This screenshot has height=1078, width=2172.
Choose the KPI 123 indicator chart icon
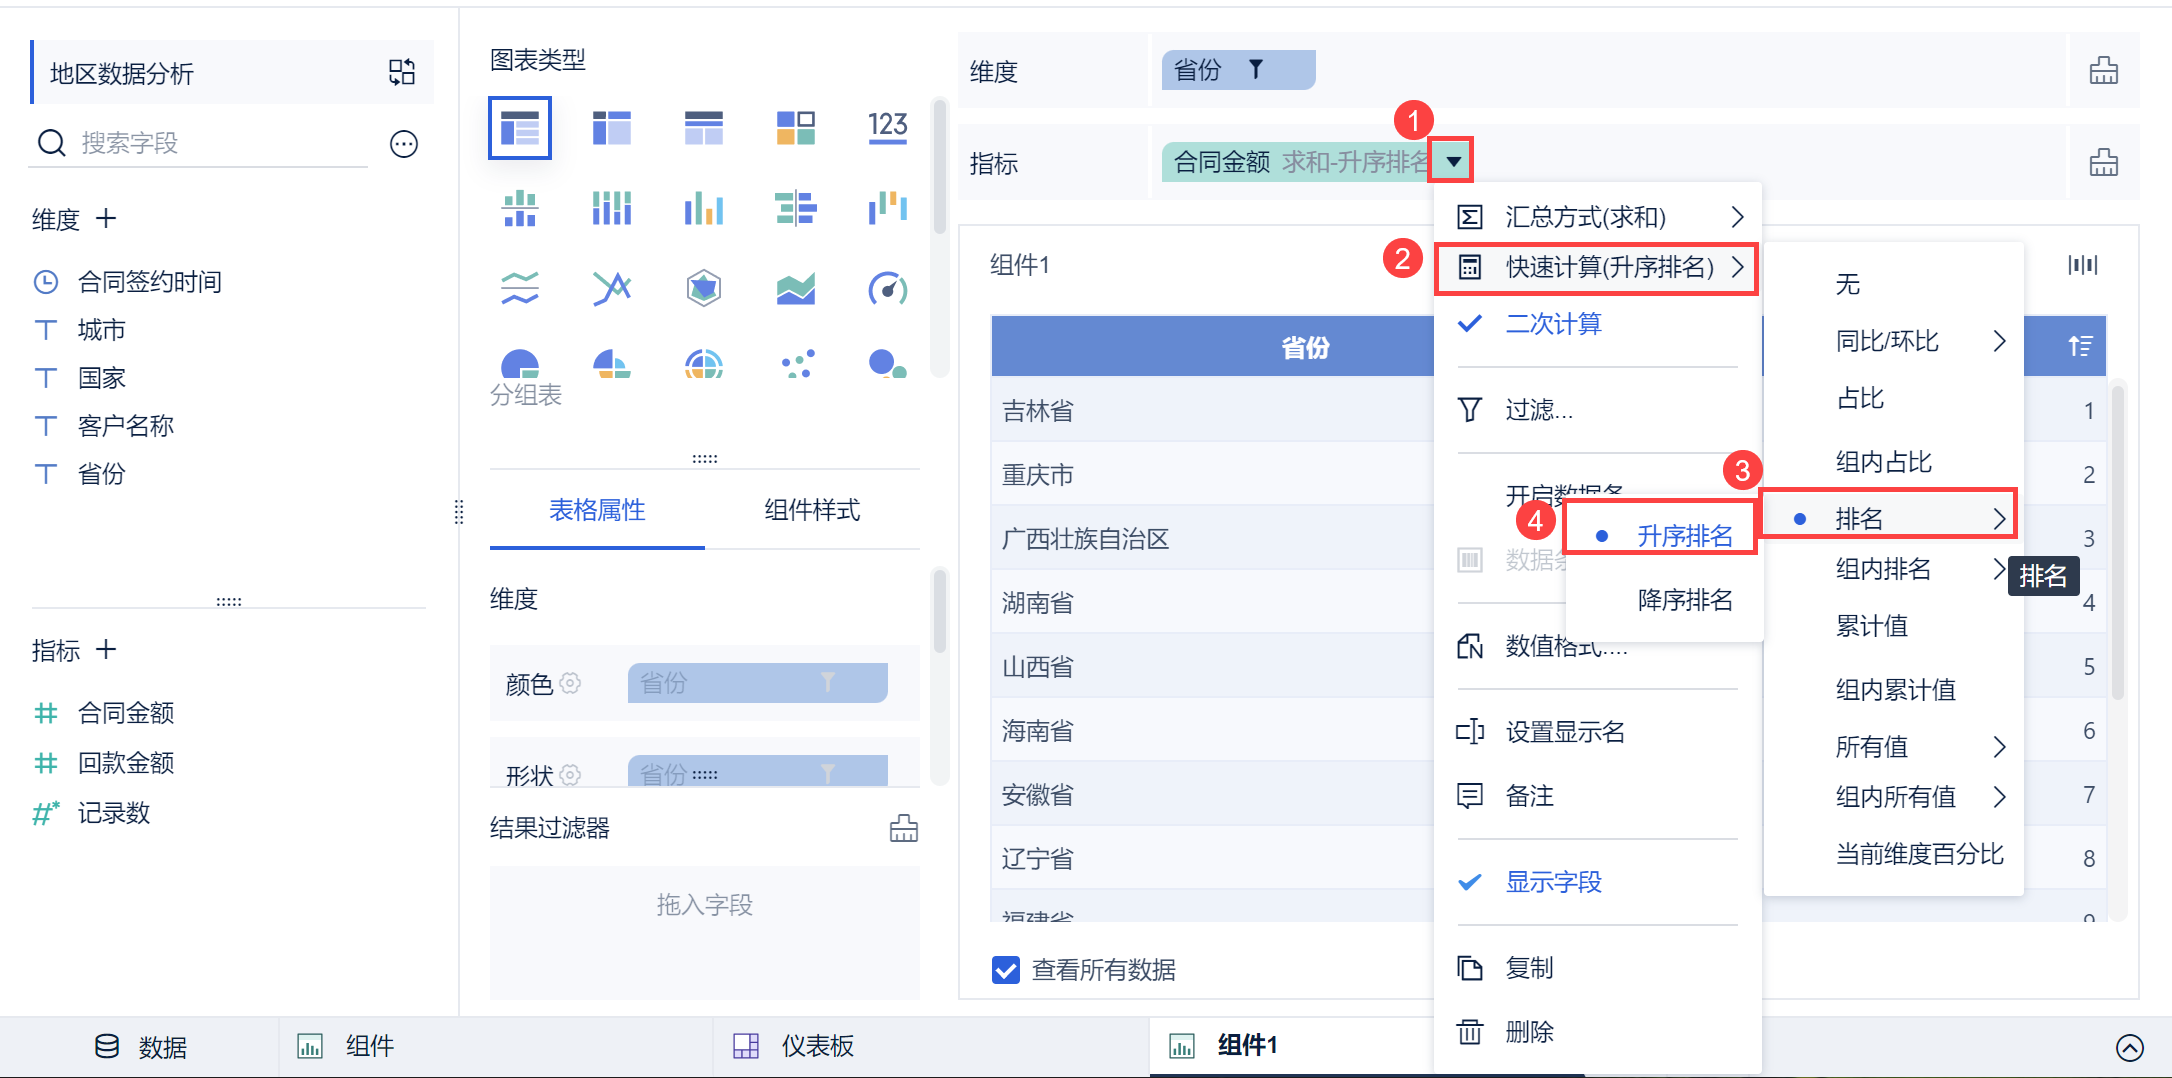[887, 127]
